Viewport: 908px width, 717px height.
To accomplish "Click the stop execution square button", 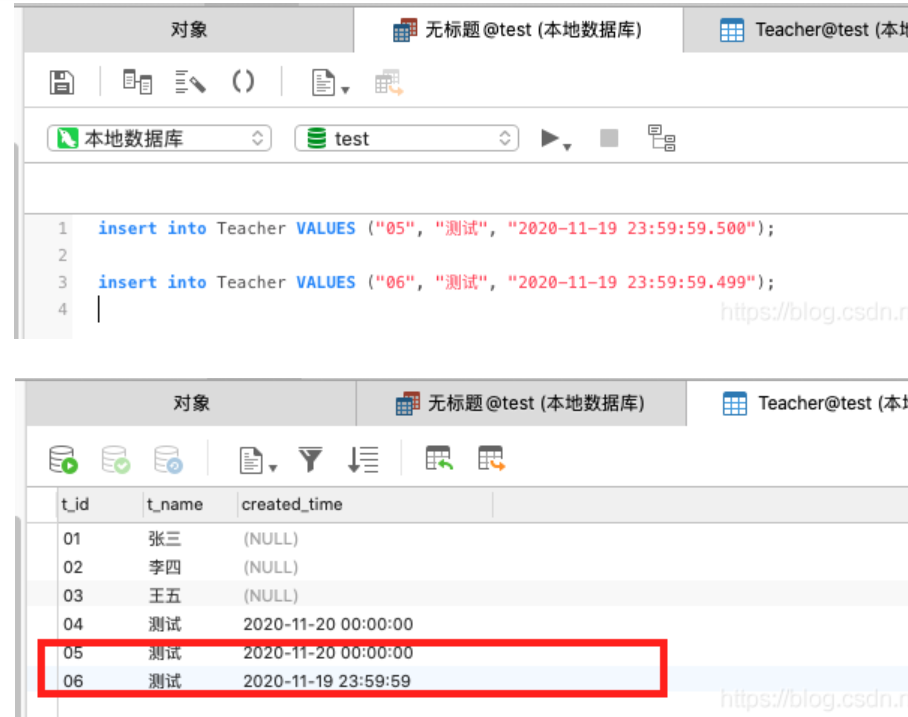I will [609, 138].
